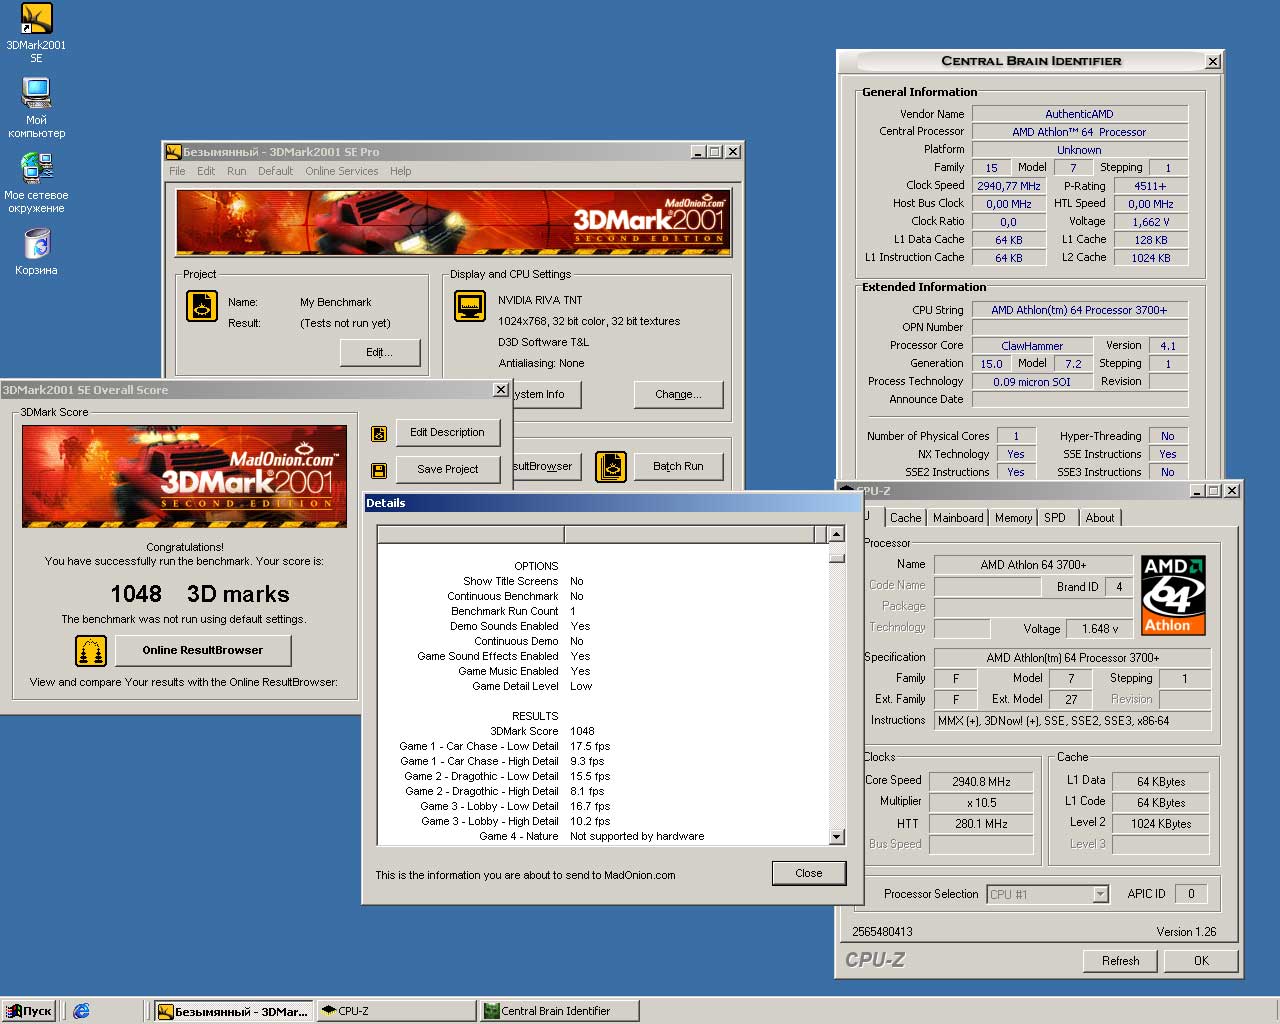Click OK in CPU-Z

coord(1201,961)
